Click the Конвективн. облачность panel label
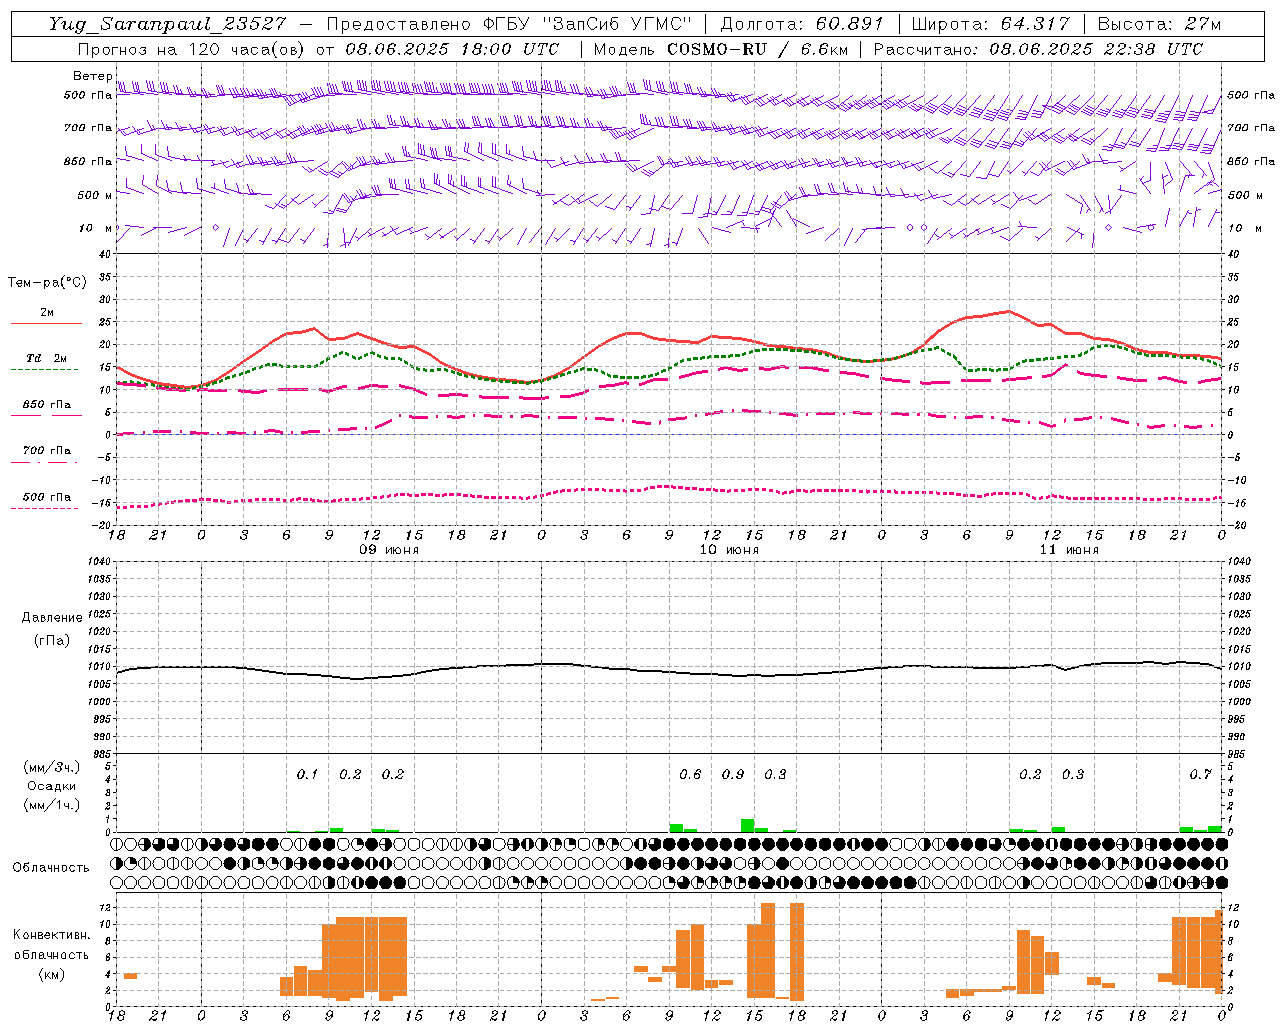 coord(51,945)
